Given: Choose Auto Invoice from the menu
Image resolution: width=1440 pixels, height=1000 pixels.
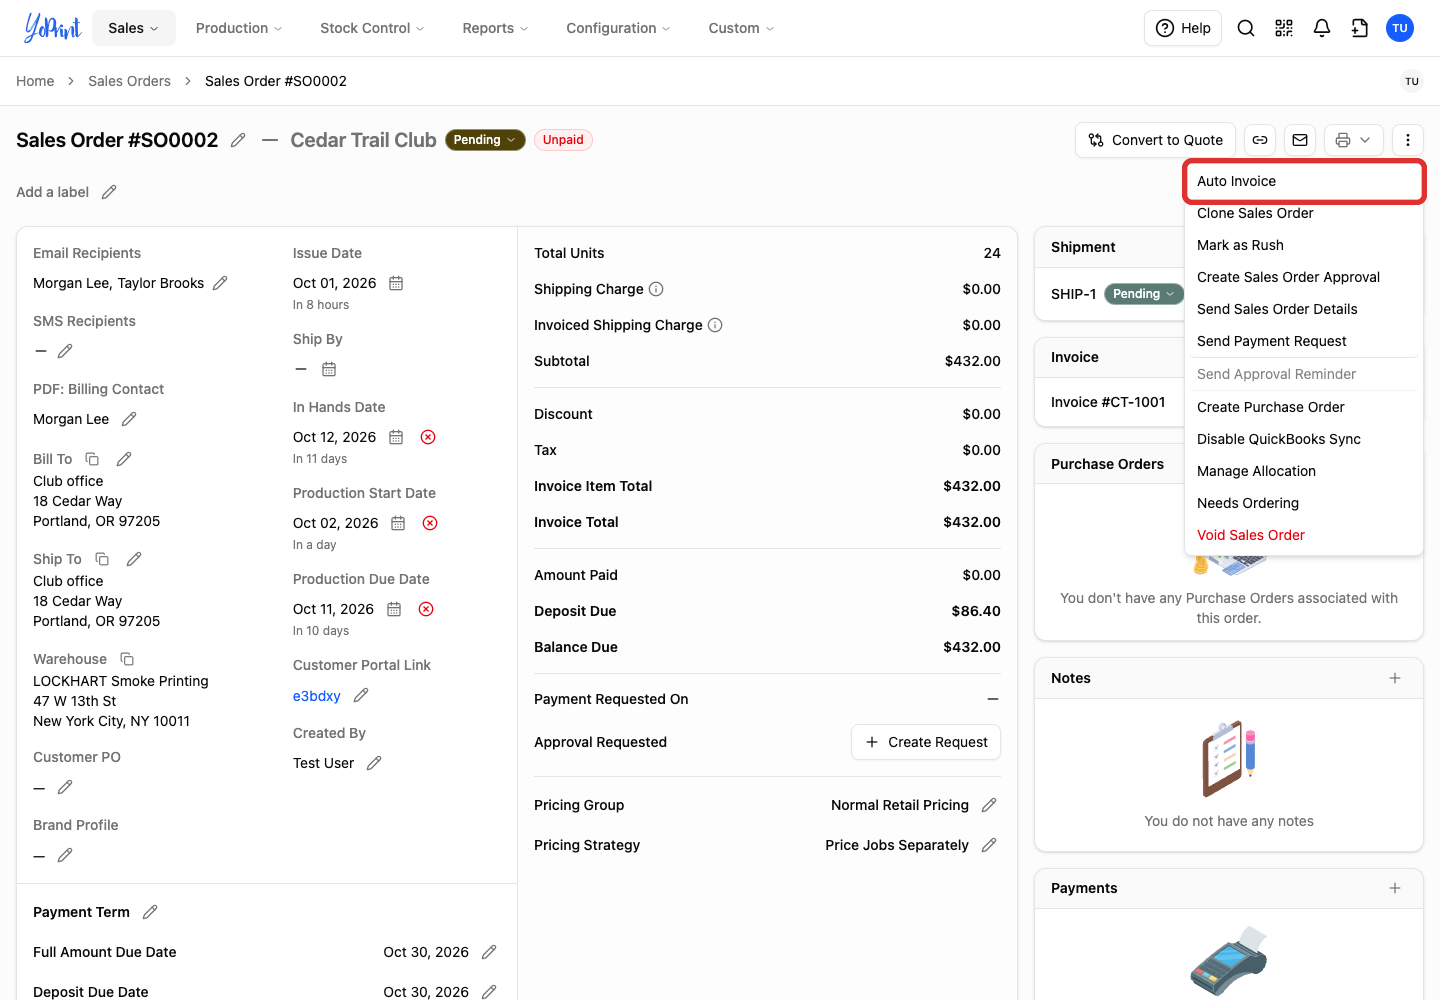Looking at the screenshot, I should pos(1304,181).
